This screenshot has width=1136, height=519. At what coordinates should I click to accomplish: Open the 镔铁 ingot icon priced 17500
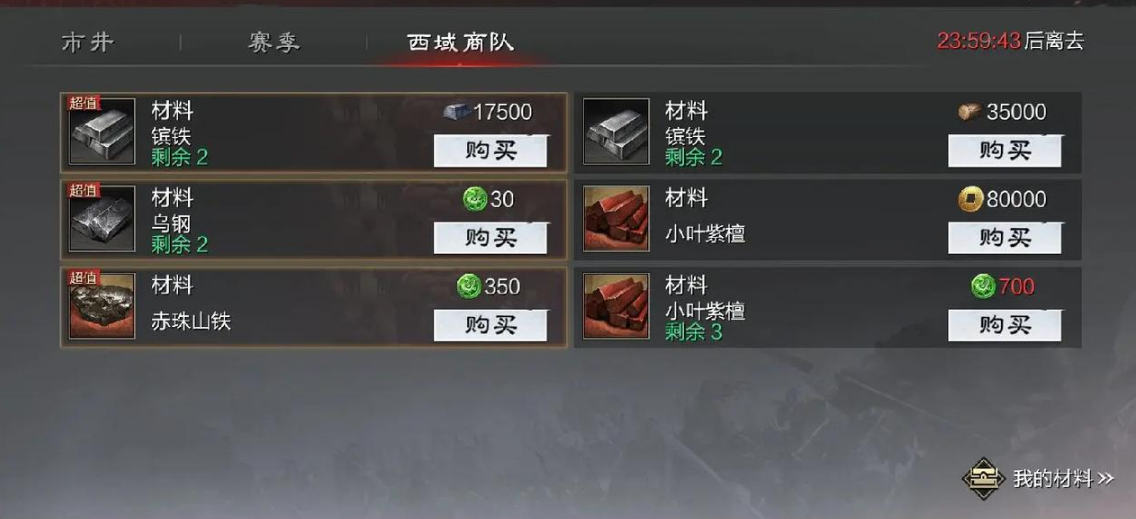tap(101, 131)
